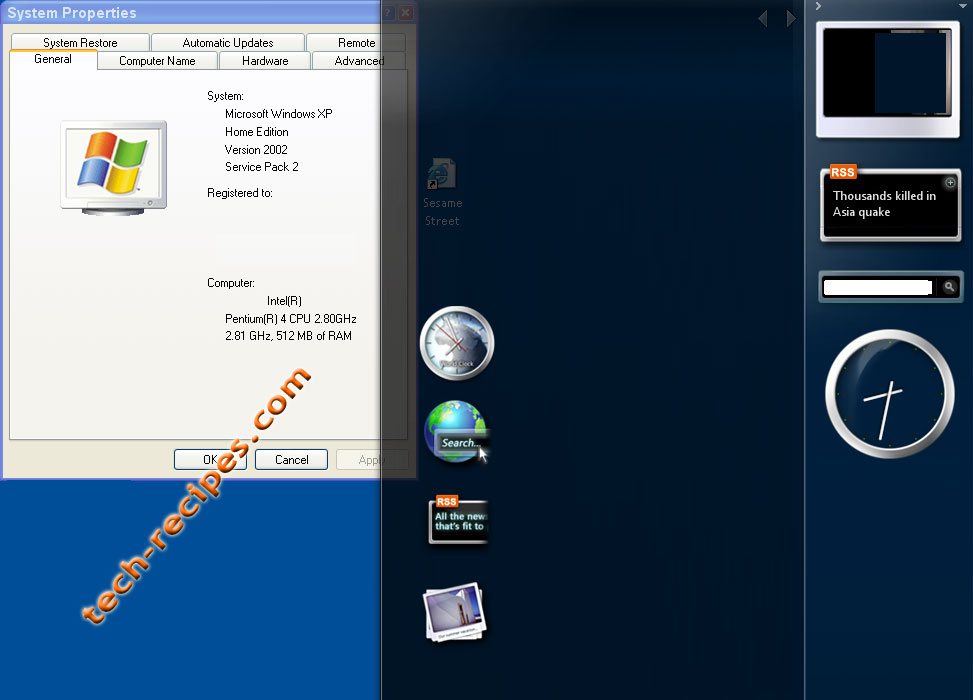This screenshot has width=973, height=700.
Task: Switch to the Computer Name tab
Action: pyautogui.click(x=157, y=61)
